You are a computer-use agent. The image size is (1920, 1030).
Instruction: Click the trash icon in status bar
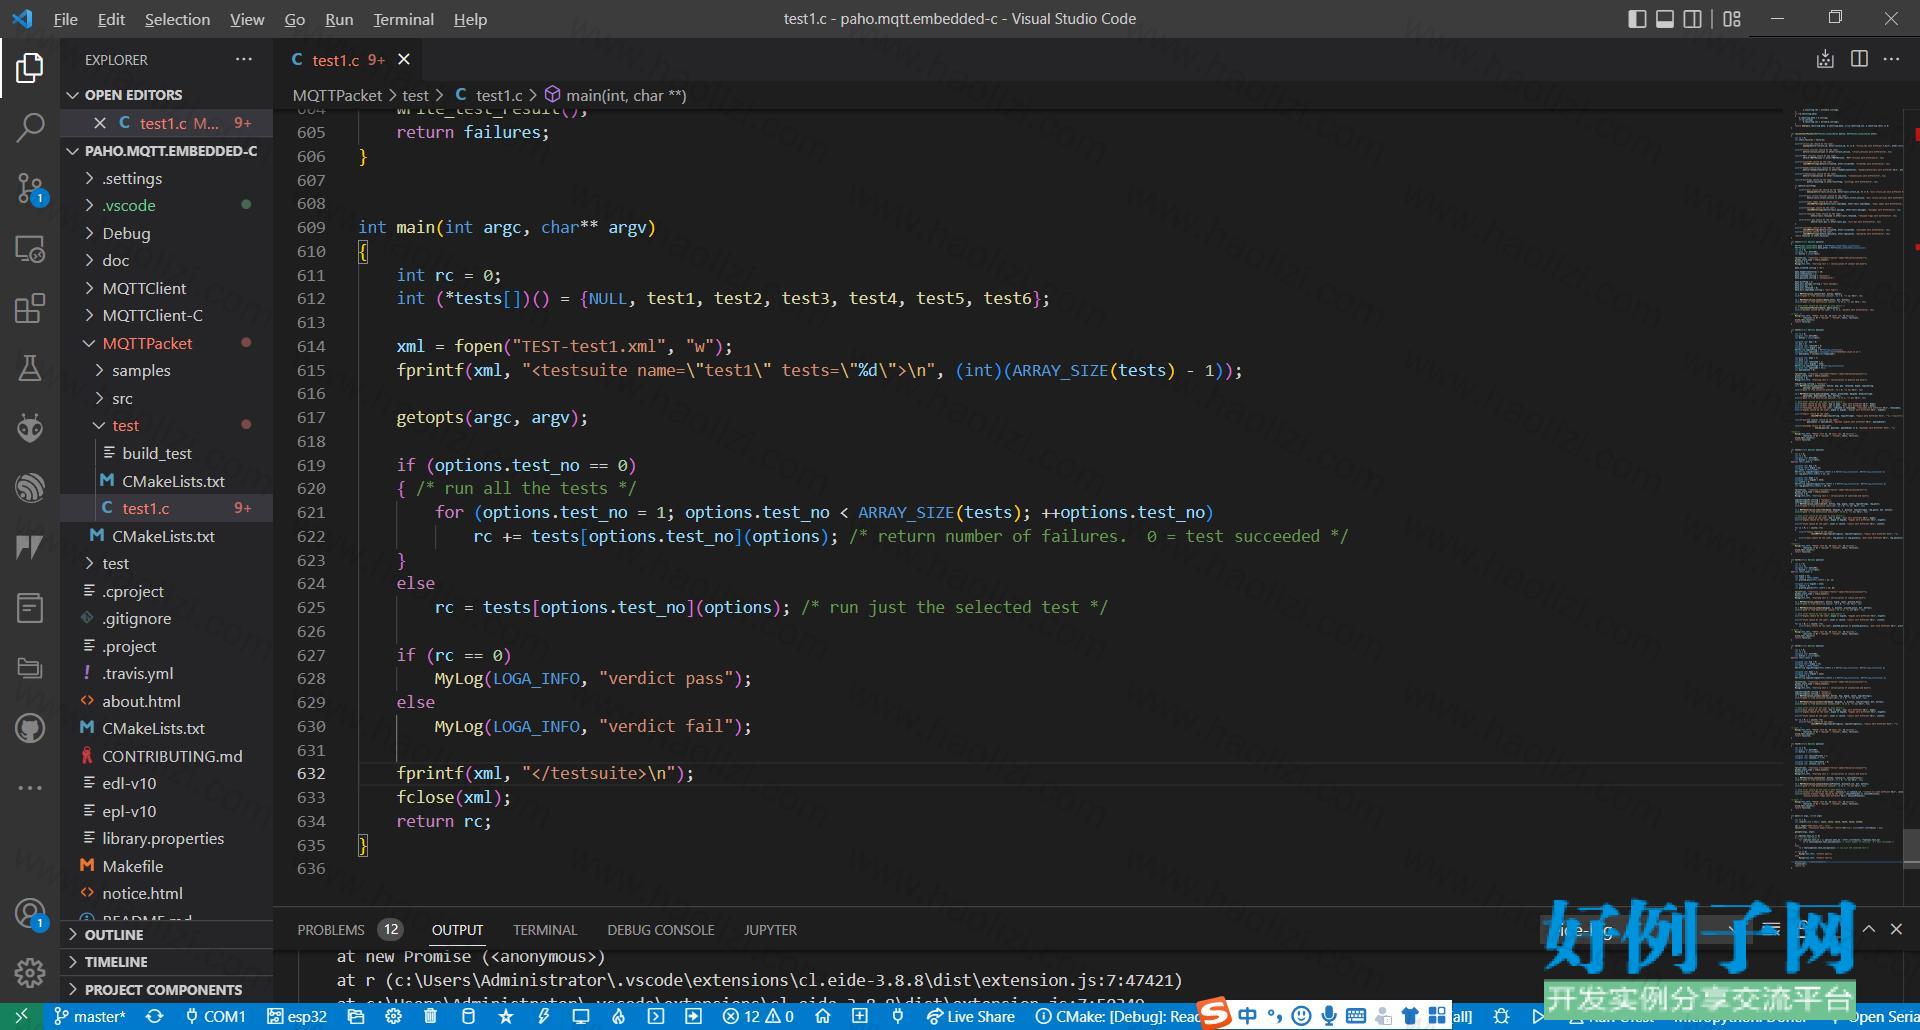click(430, 1016)
